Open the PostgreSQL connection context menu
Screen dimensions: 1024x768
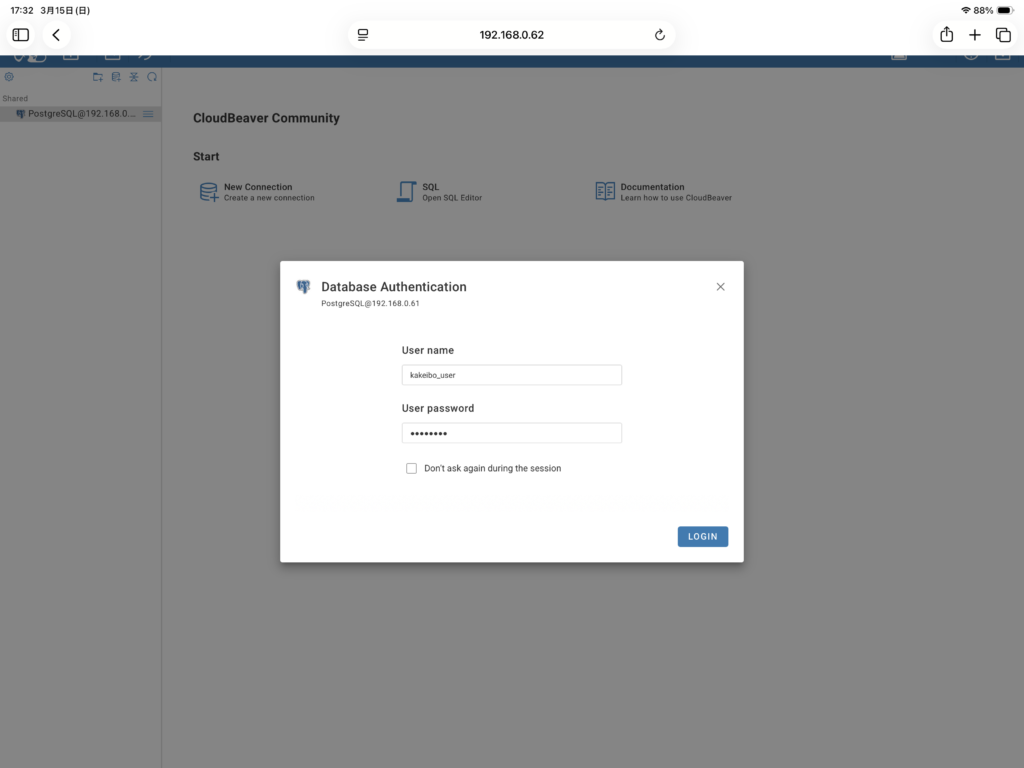148,114
